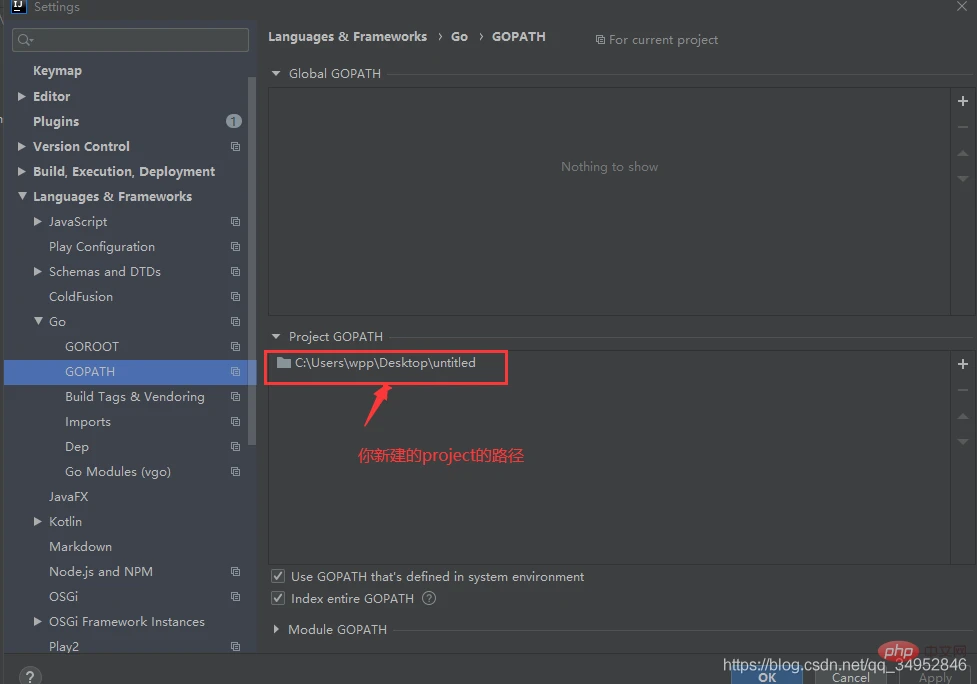Viewport: 977px width, 684px height.
Task: Click project-level icon beside Go Modules (vgo)
Action: [x=236, y=472]
